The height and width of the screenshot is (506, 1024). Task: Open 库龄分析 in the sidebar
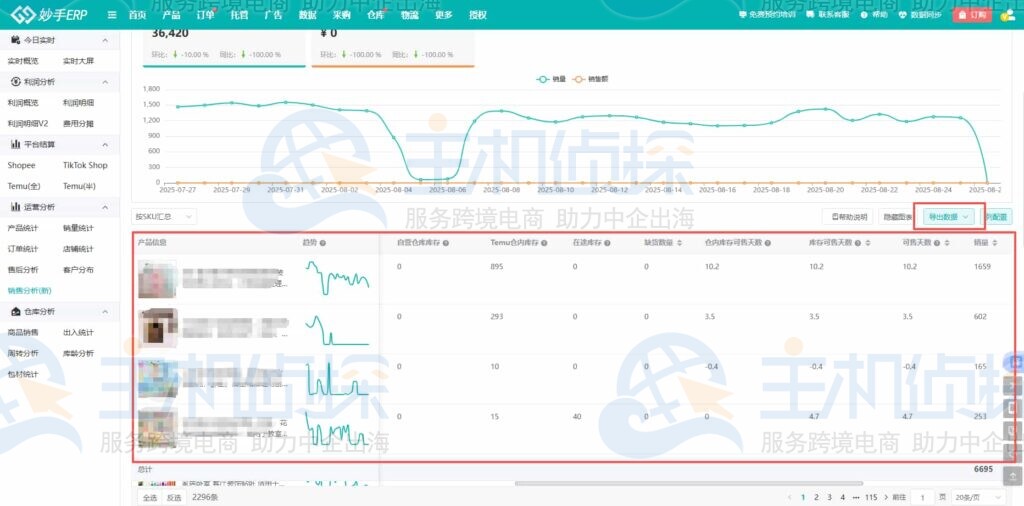pos(79,353)
